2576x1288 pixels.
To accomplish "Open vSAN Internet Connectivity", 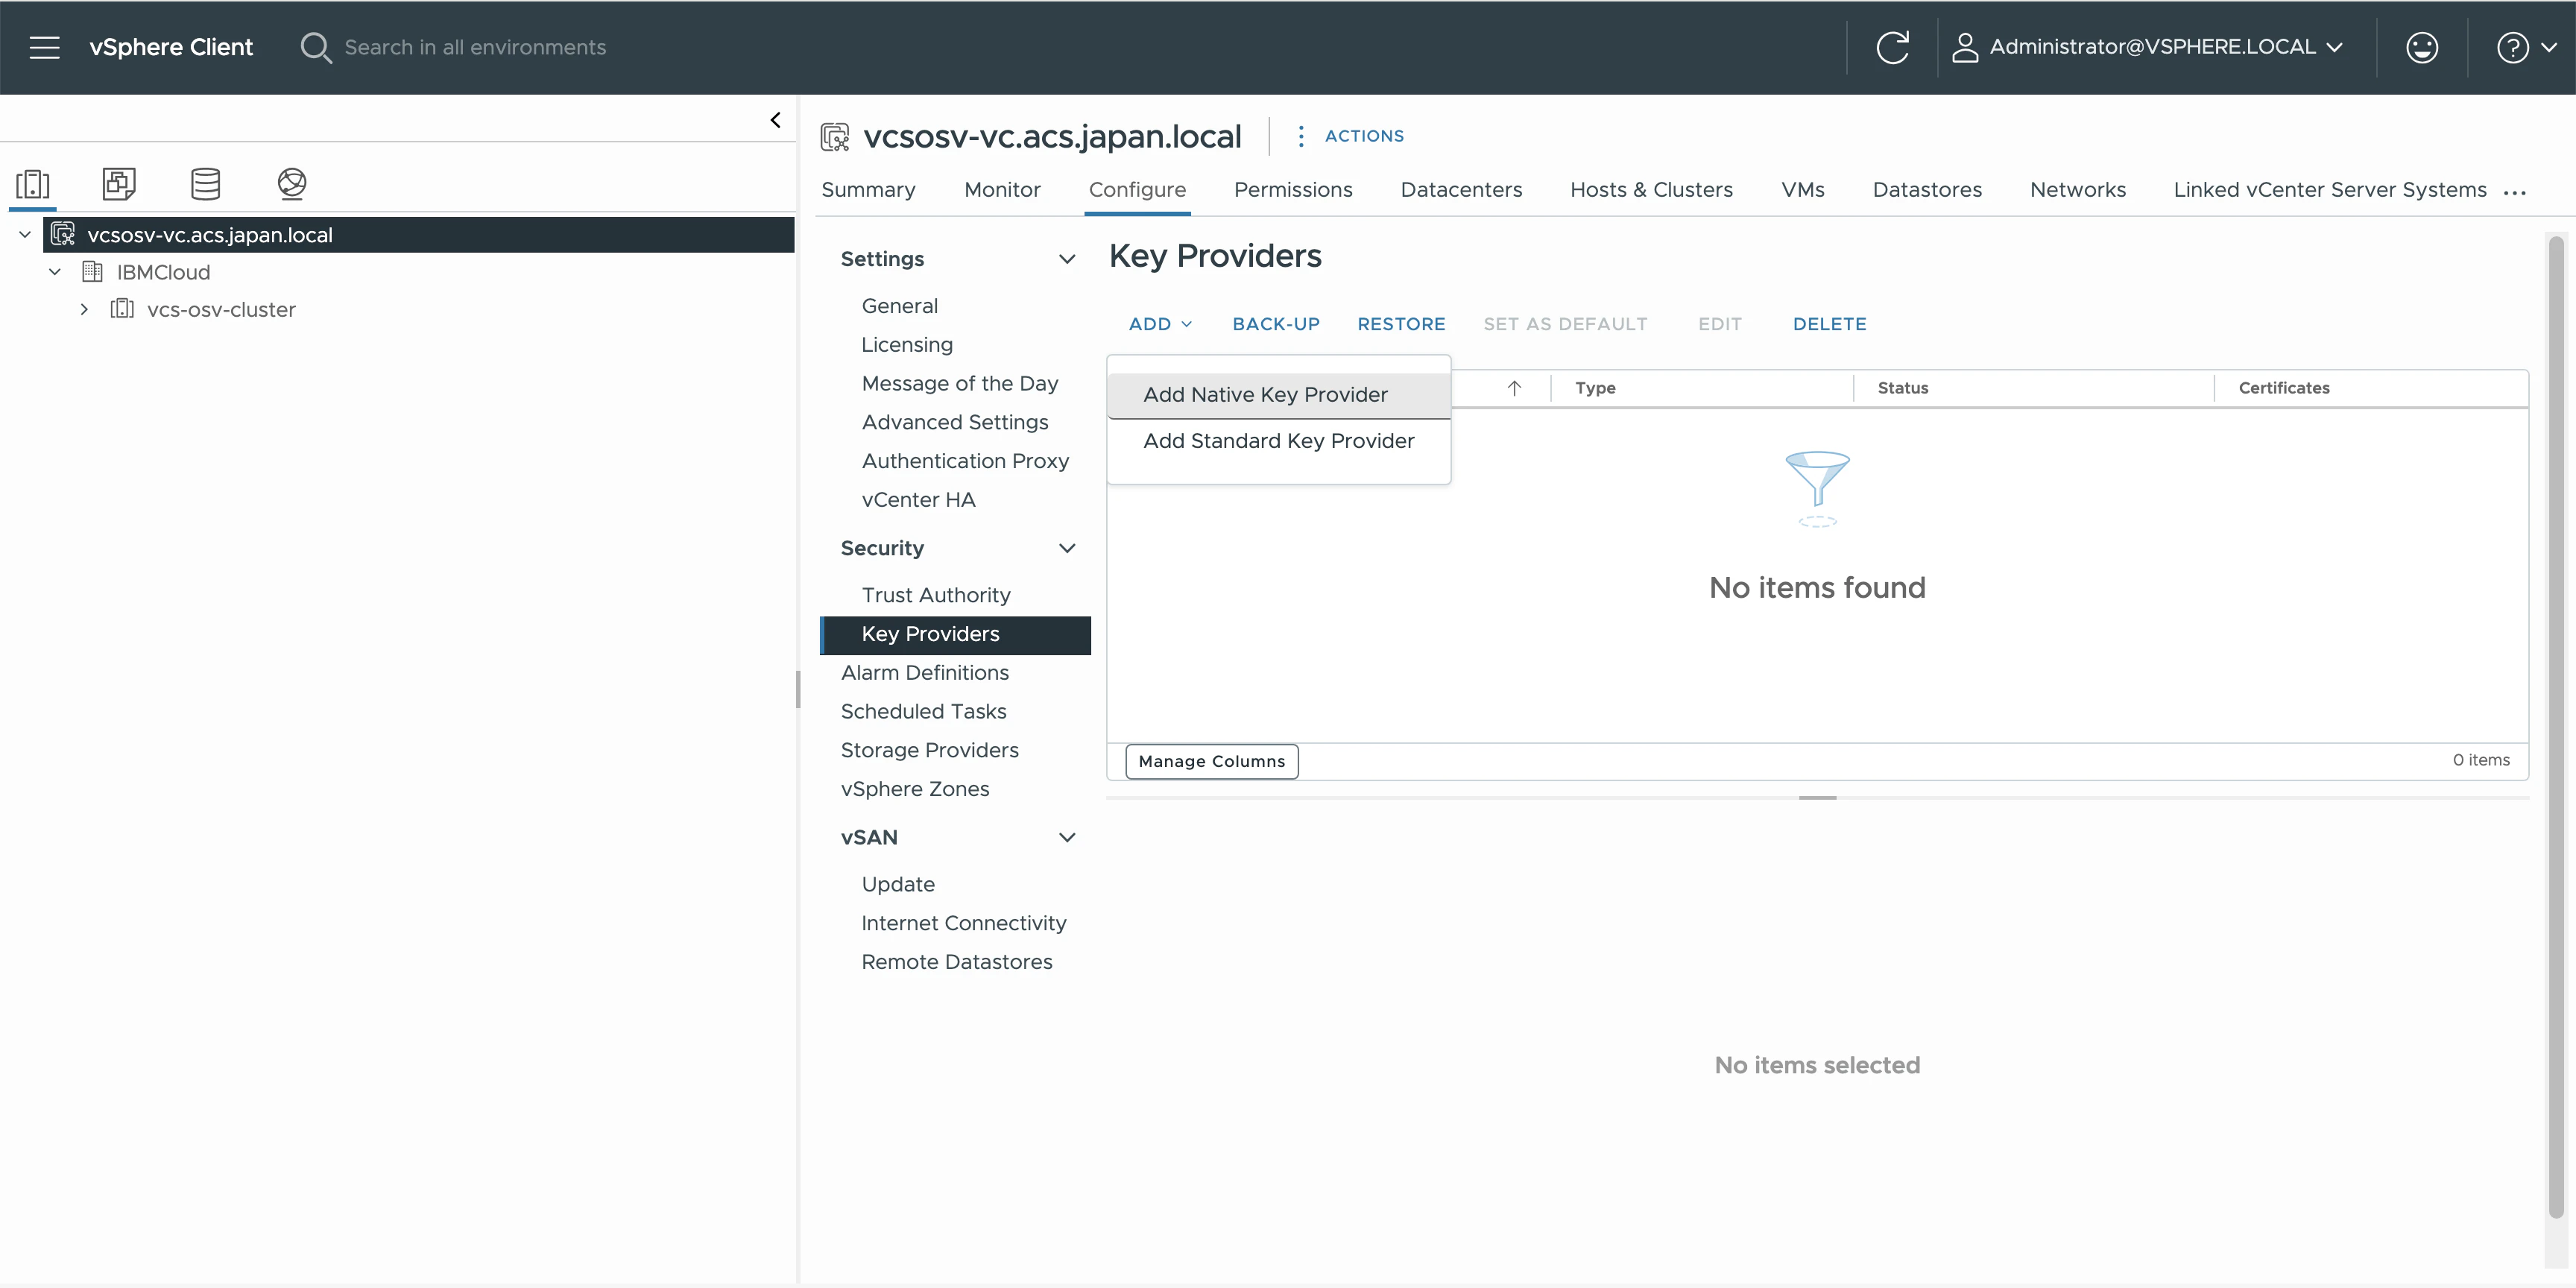I will pos(964,923).
